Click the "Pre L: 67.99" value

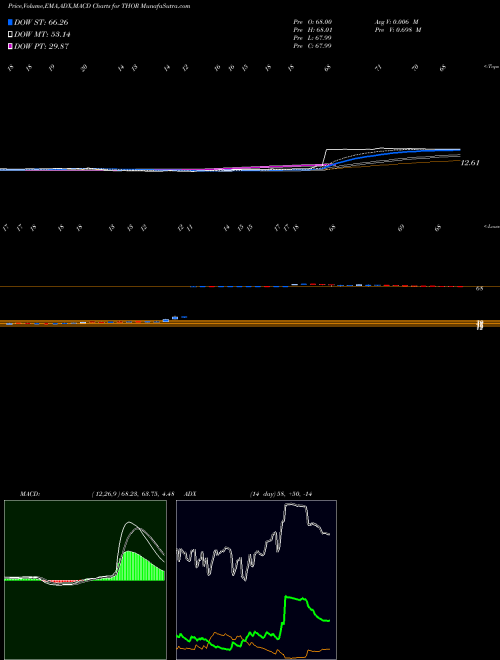[x=313, y=38]
